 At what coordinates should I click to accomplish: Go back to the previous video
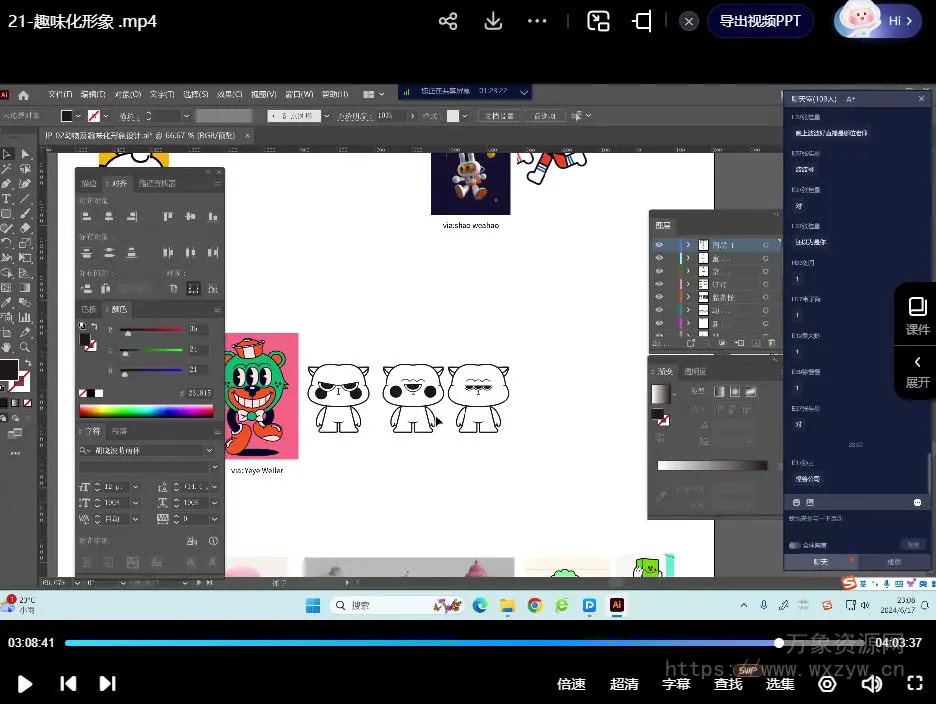(x=68, y=684)
